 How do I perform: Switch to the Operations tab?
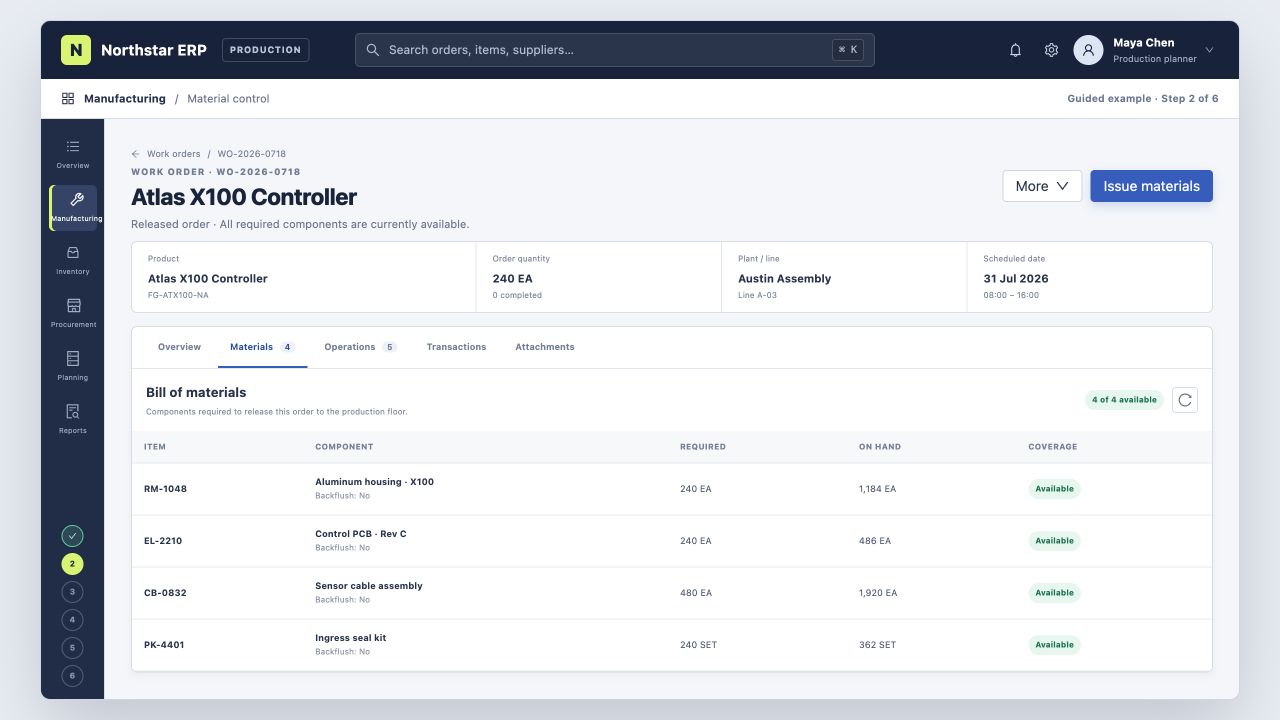(360, 347)
